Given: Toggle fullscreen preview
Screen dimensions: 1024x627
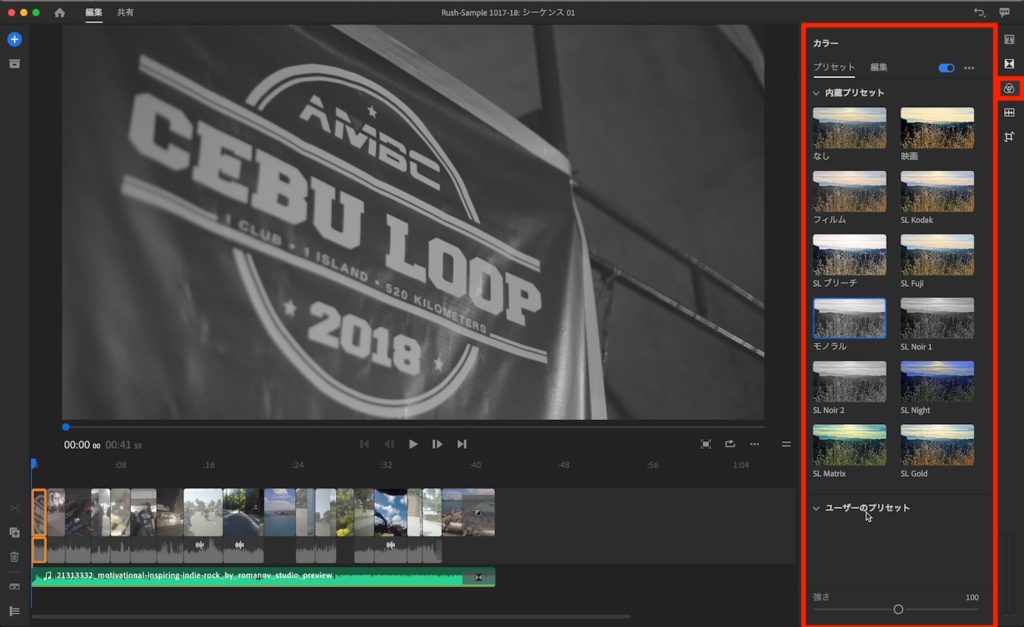Looking at the screenshot, I should click(x=706, y=444).
